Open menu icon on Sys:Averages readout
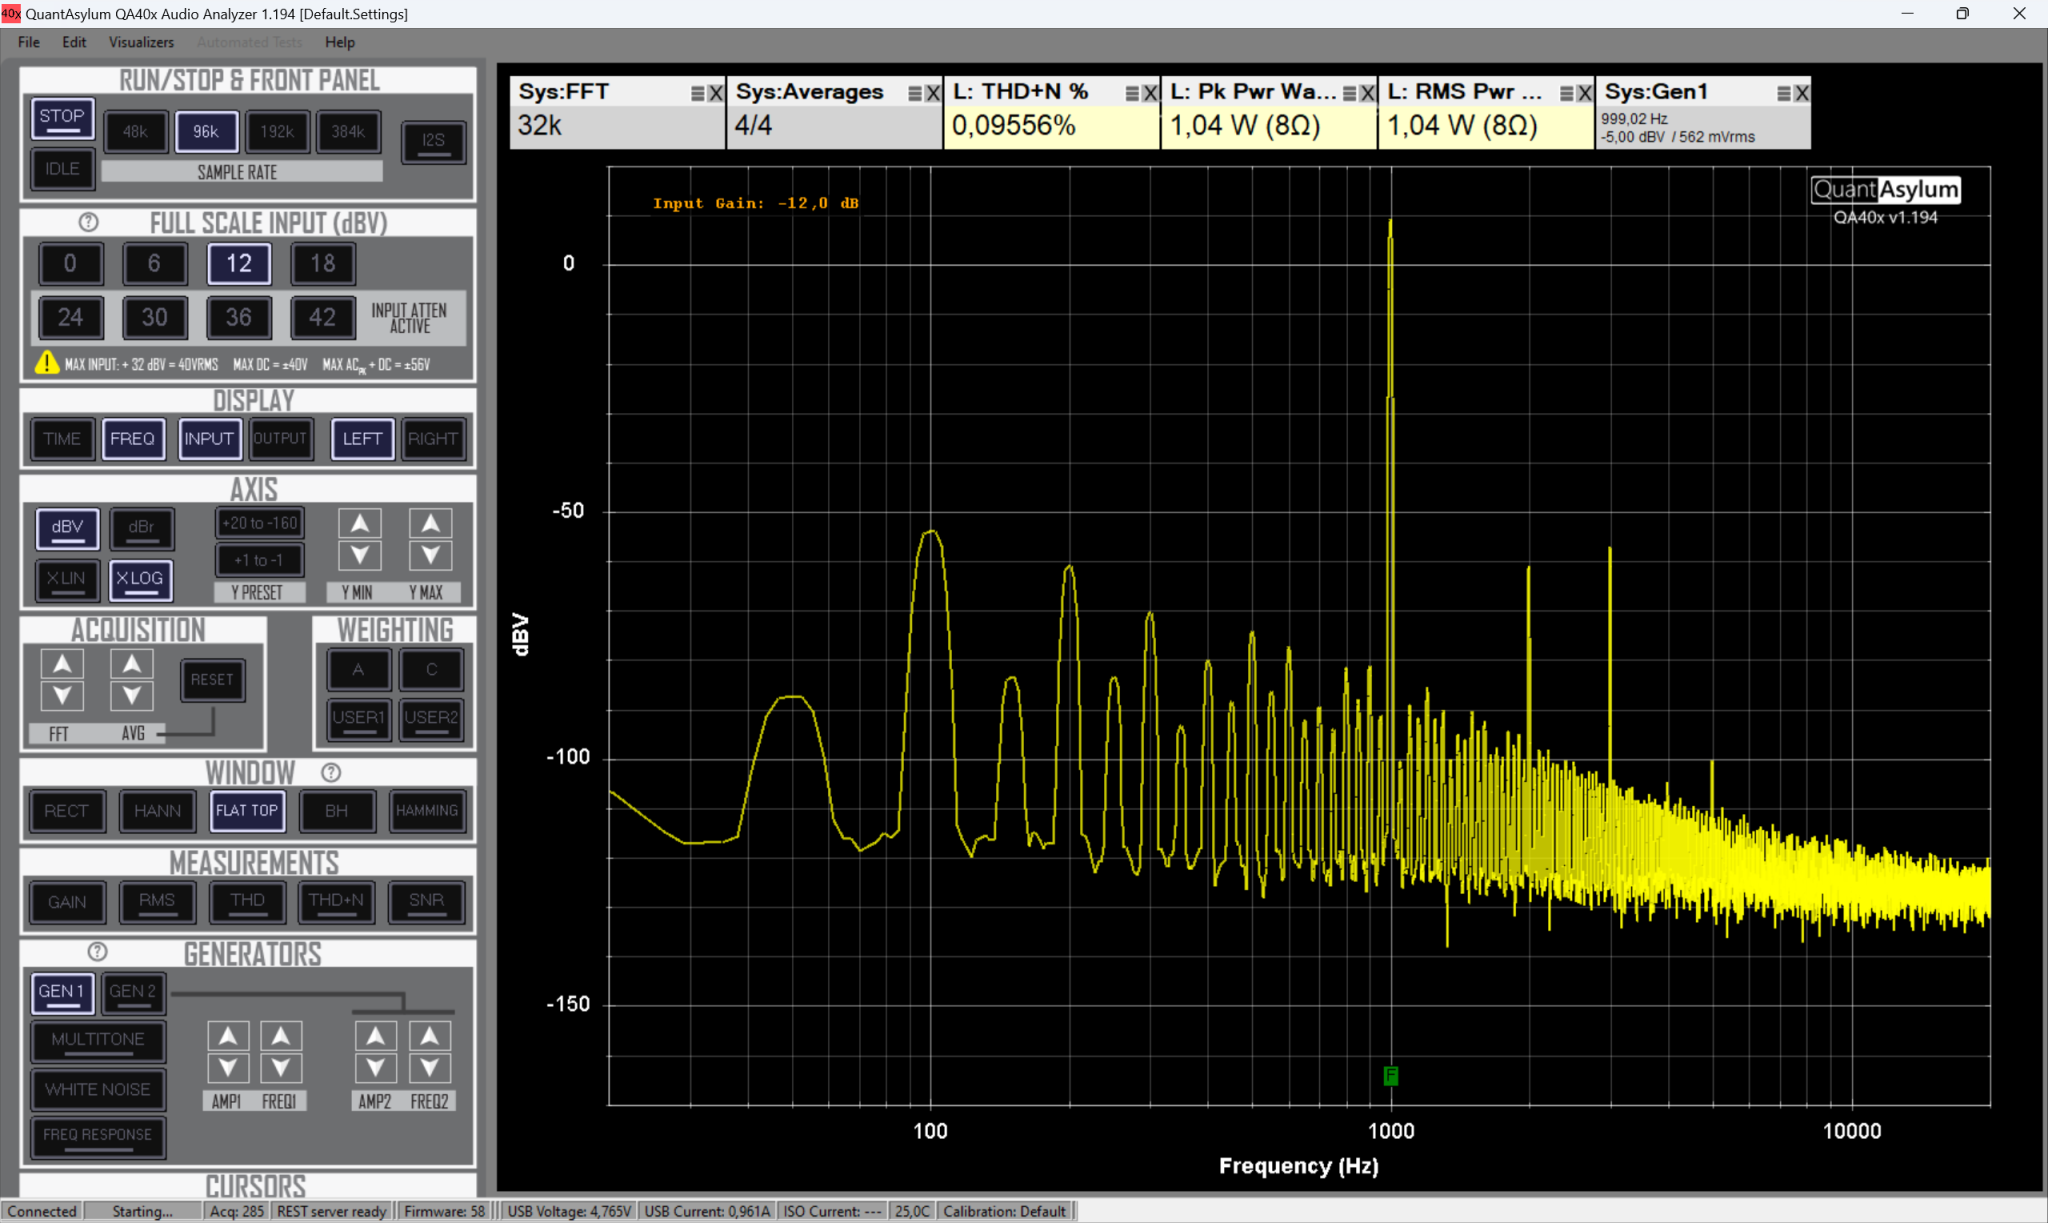2048x1223 pixels. pyautogui.click(x=915, y=93)
